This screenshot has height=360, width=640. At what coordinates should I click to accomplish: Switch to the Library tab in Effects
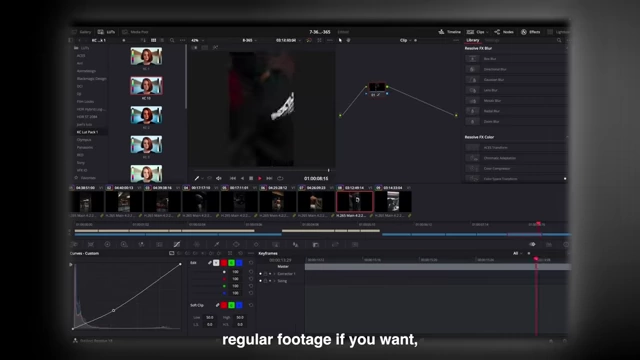coord(473,40)
